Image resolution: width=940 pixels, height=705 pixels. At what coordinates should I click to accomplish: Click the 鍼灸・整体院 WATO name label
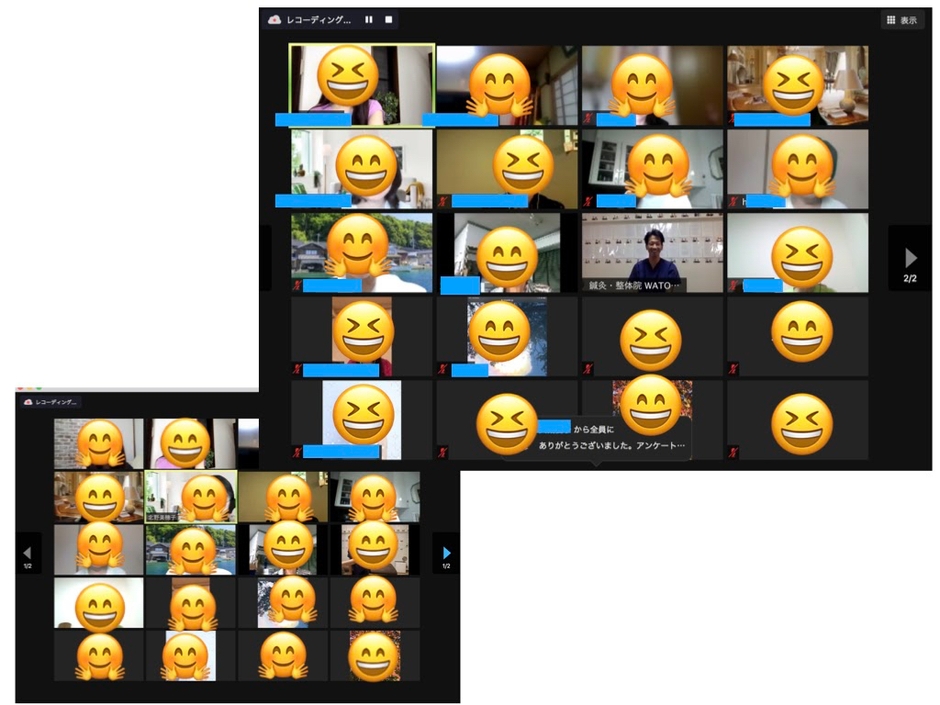coord(634,285)
